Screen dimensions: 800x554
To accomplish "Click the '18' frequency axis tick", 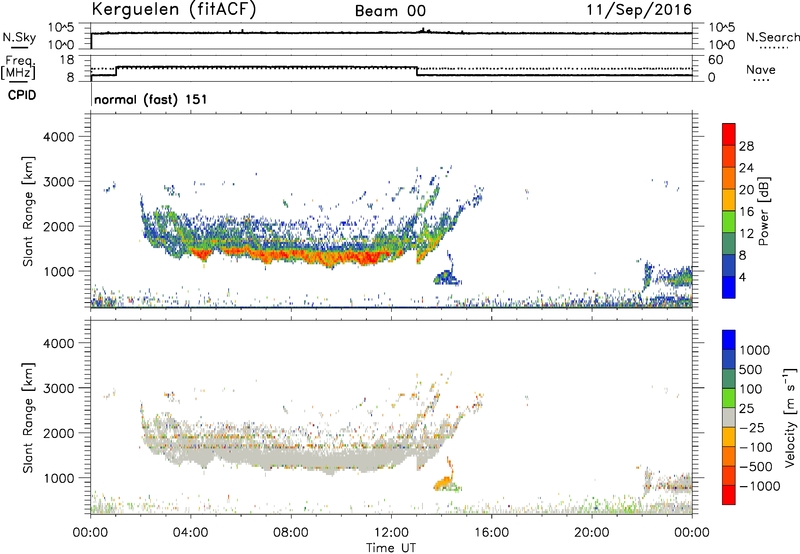I will pyautogui.click(x=67, y=60).
